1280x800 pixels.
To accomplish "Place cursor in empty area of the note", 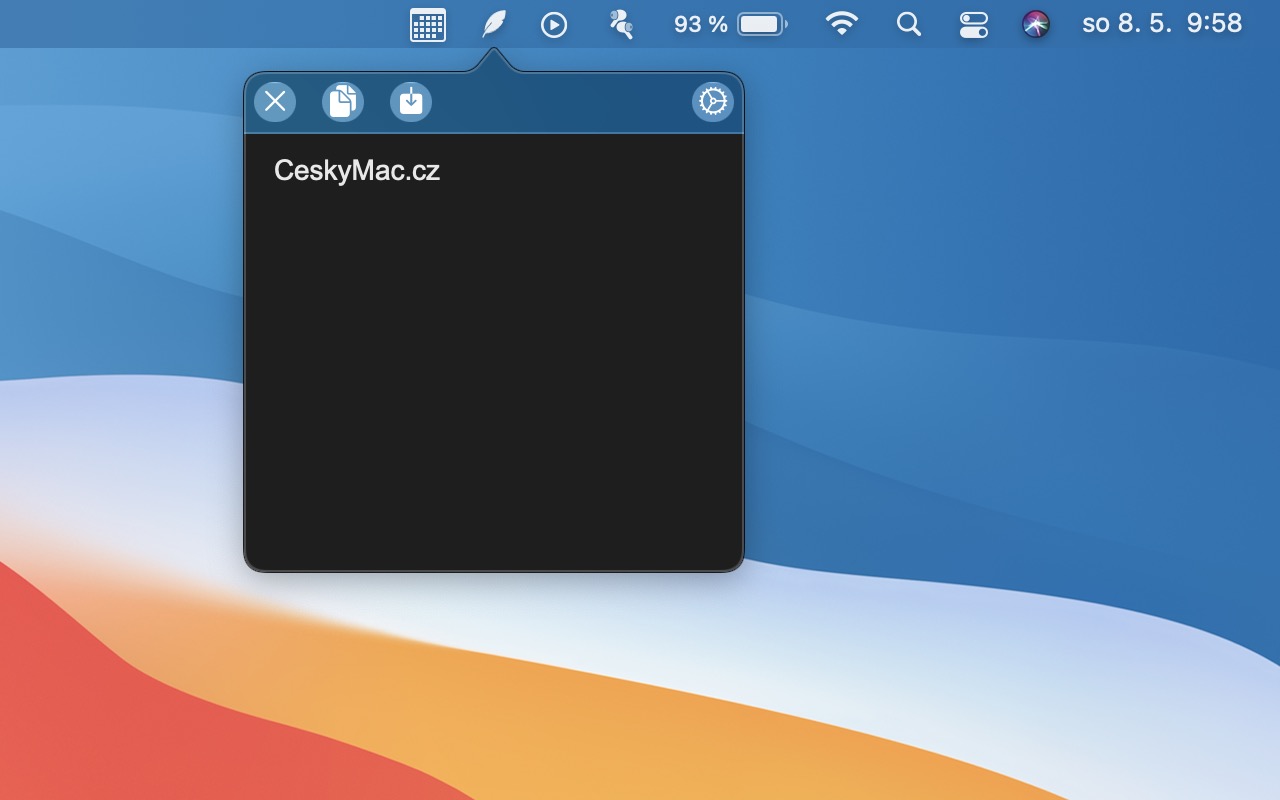I will point(494,380).
